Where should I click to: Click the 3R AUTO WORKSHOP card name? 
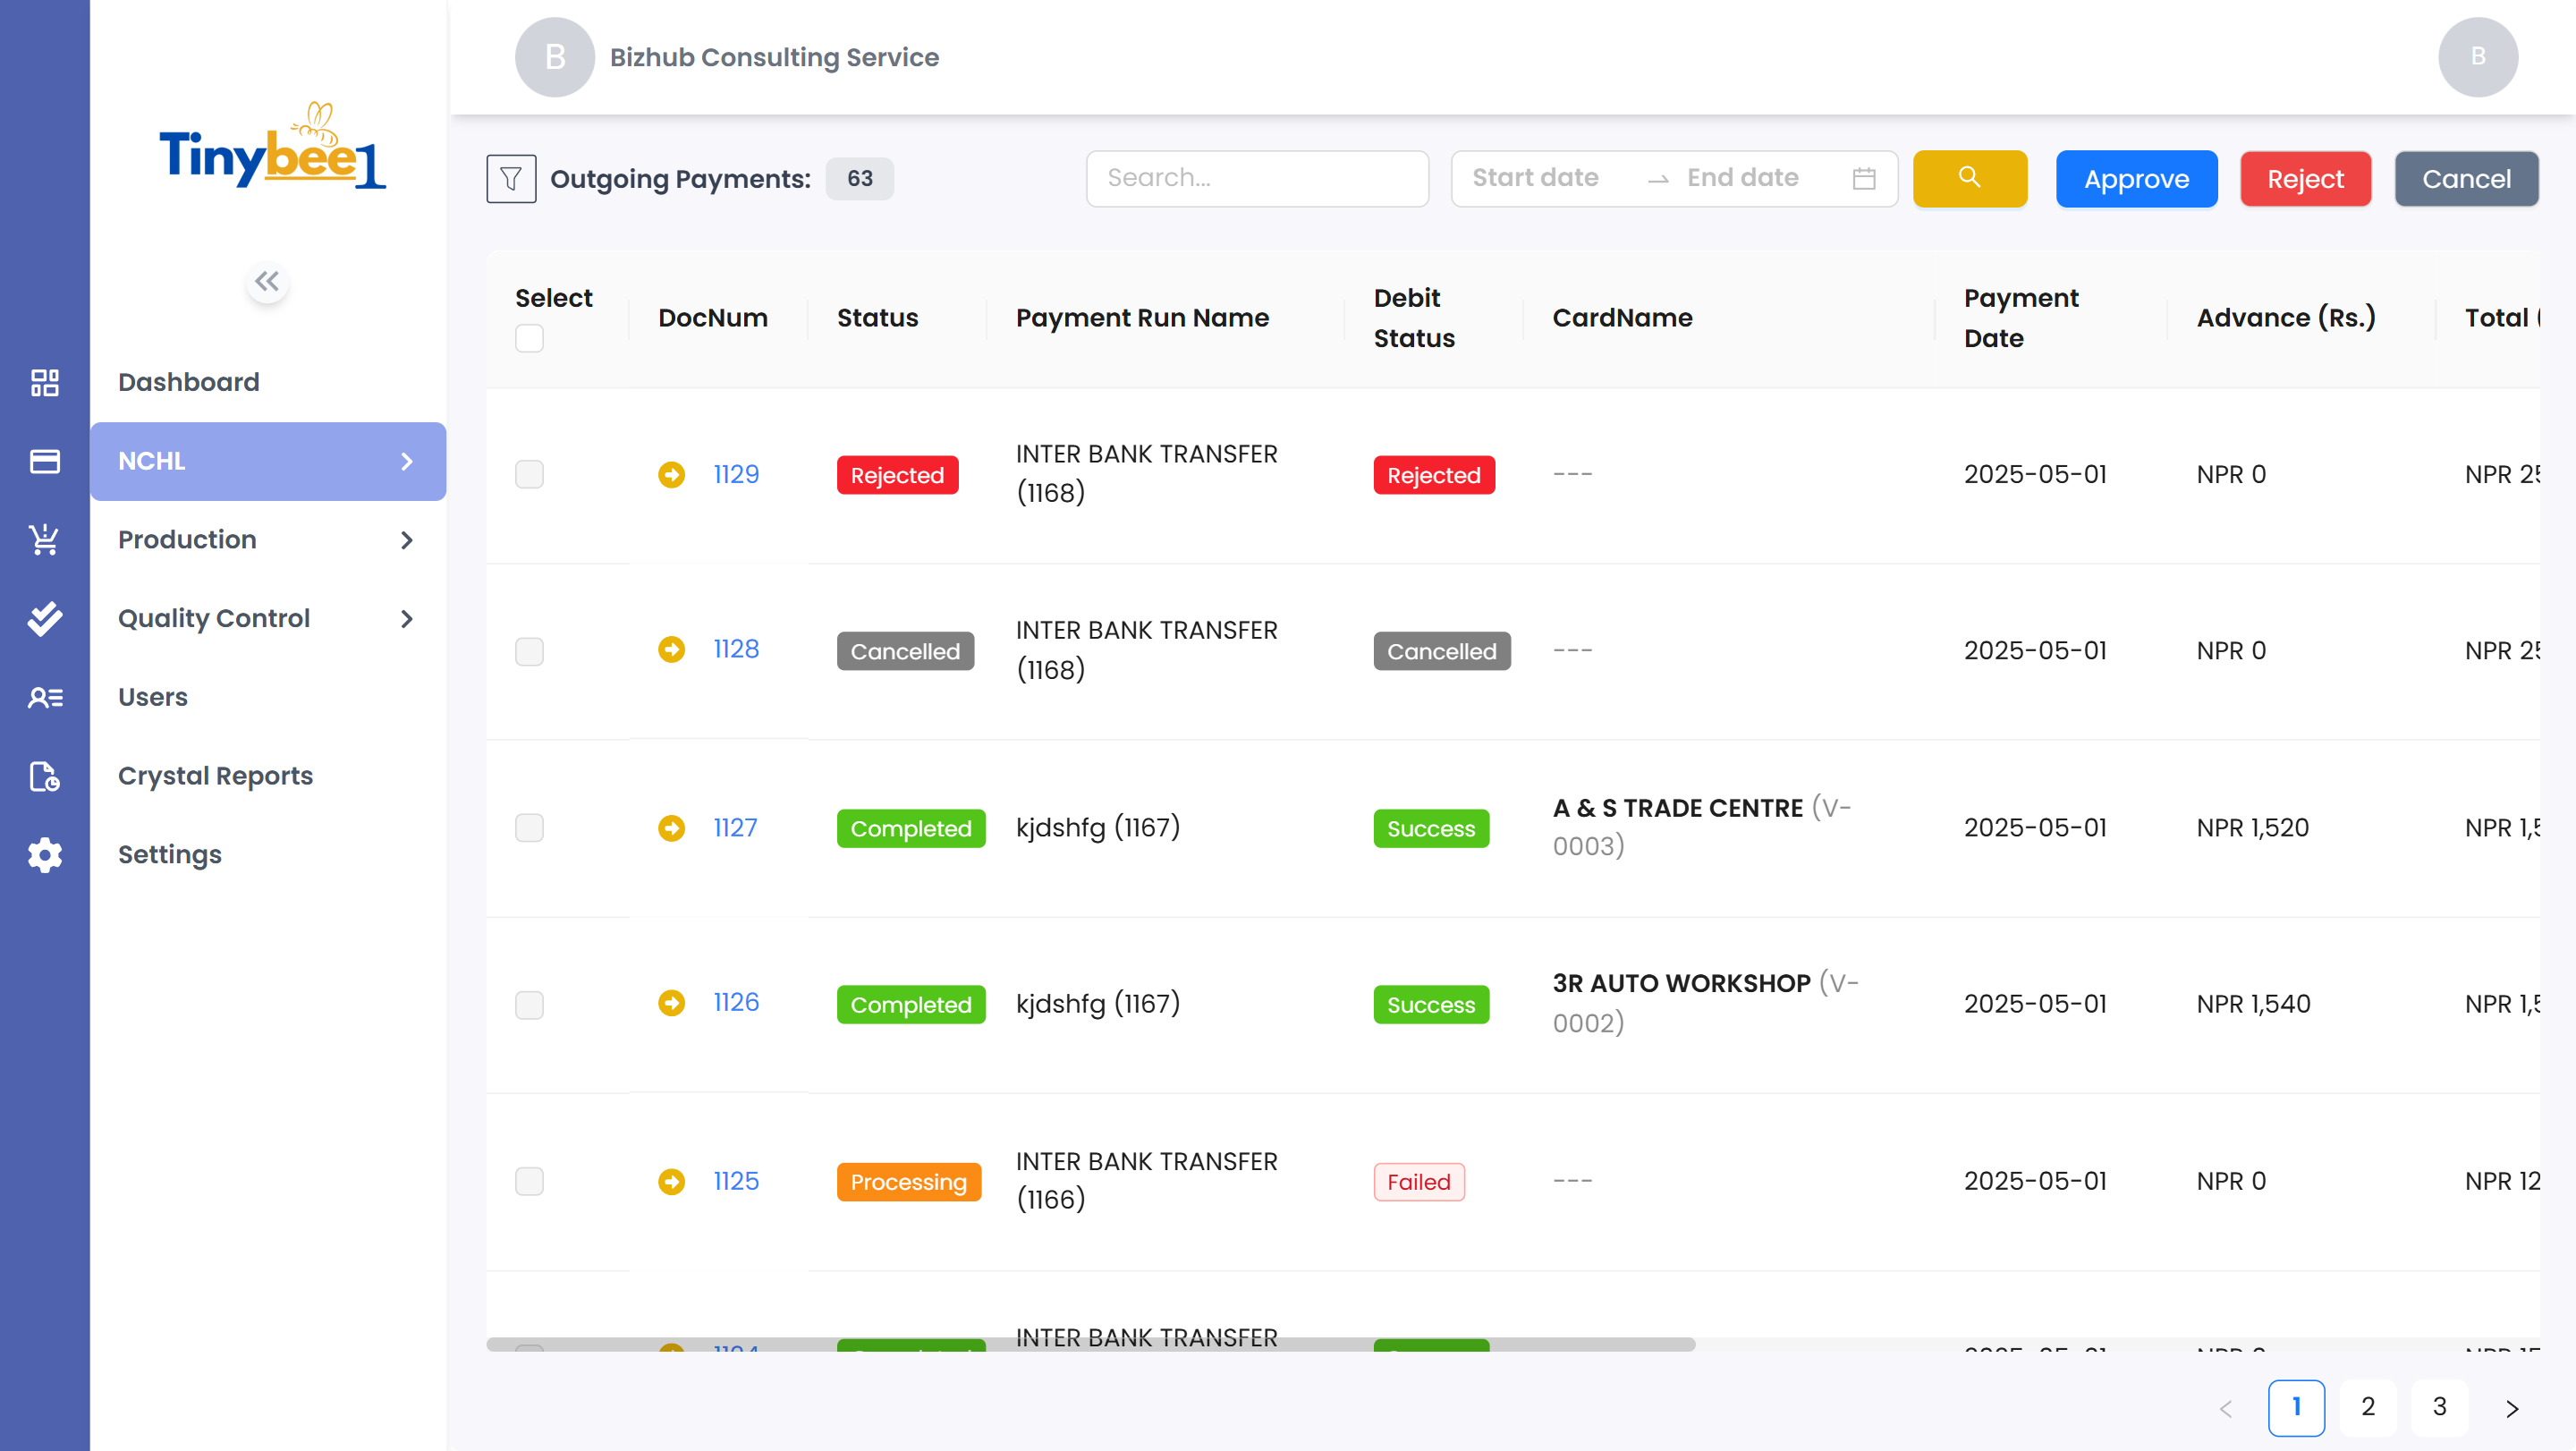click(1681, 984)
